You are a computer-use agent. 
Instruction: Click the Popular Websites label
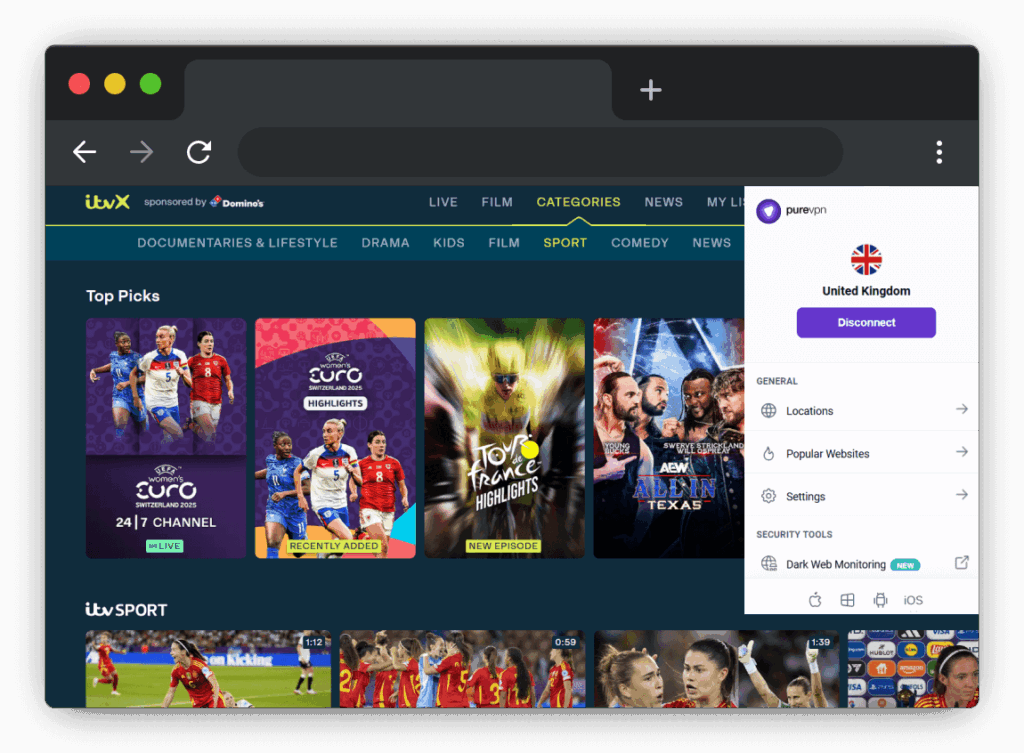point(827,454)
